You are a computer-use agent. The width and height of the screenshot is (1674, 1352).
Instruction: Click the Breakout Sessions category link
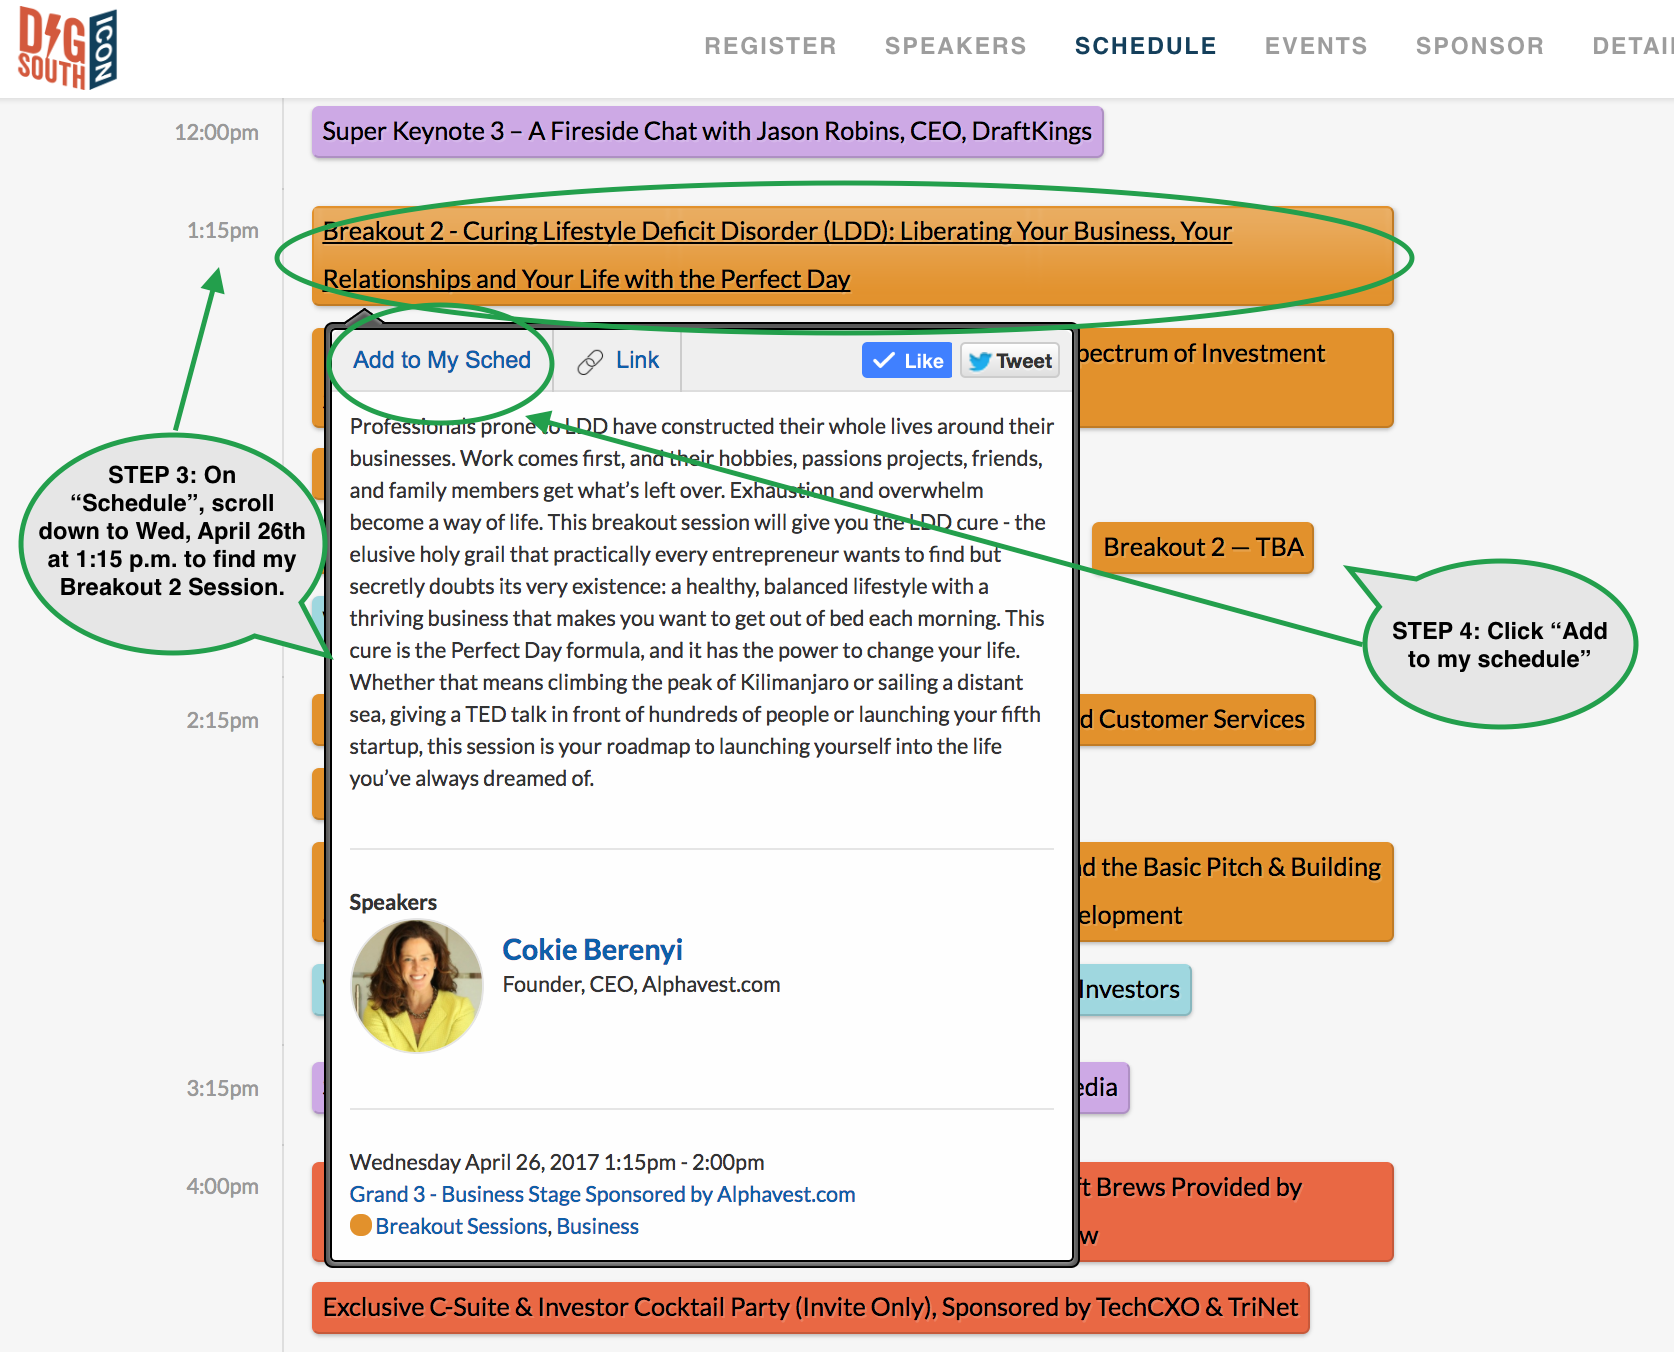(x=462, y=1226)
